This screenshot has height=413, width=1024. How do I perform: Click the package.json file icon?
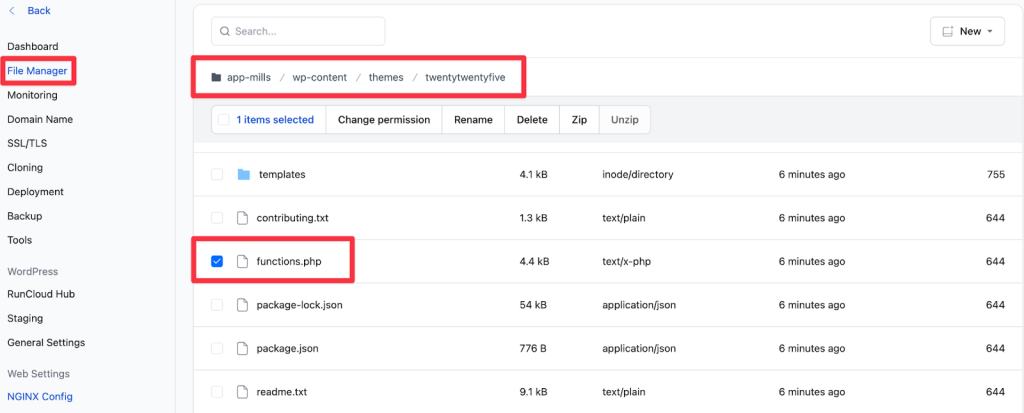241,348
